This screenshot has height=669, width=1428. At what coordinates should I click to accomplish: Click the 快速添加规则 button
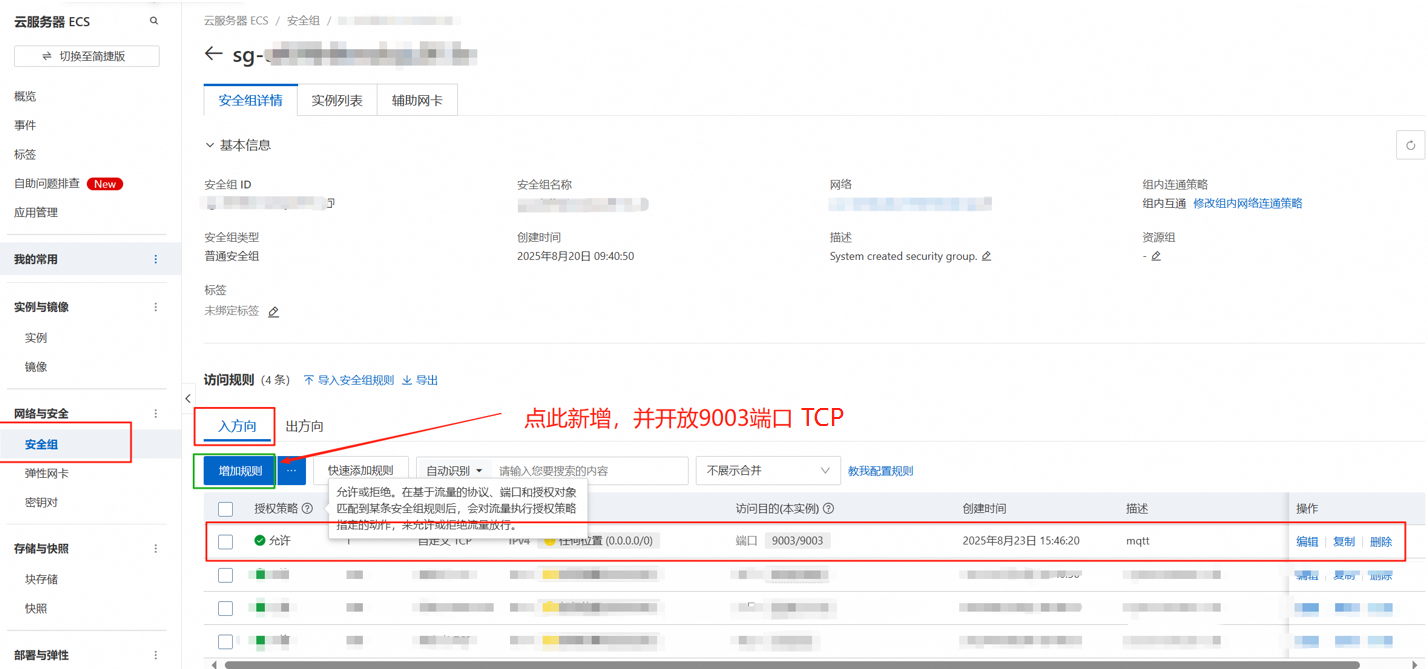(x=361, y=470)
